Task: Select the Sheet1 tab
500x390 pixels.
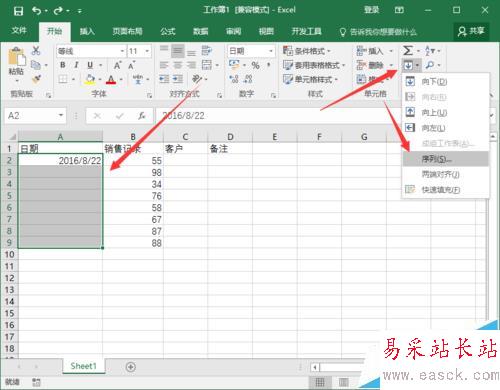Action: pos(83,366)
